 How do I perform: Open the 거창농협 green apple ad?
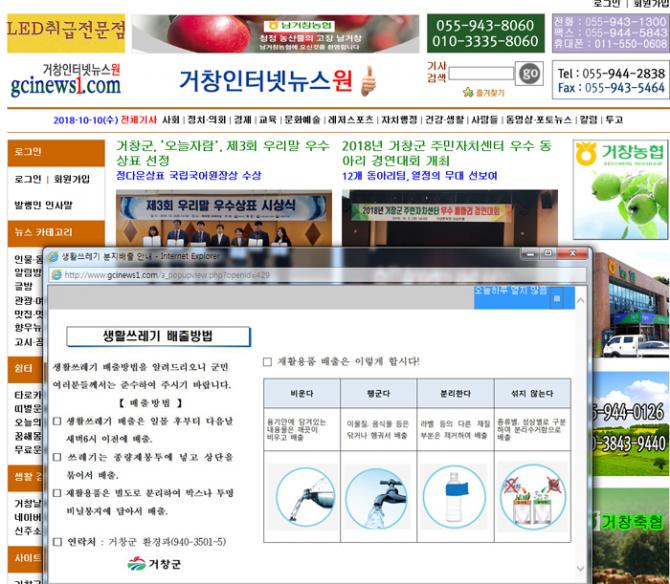[x=620, y=189]
